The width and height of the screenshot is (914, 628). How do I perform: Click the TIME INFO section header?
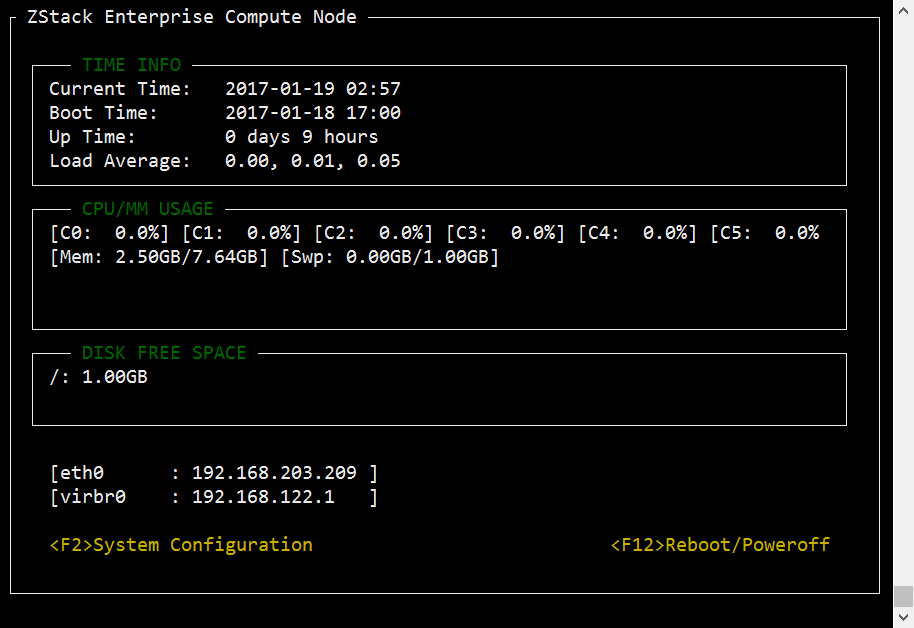coord(132,65)
